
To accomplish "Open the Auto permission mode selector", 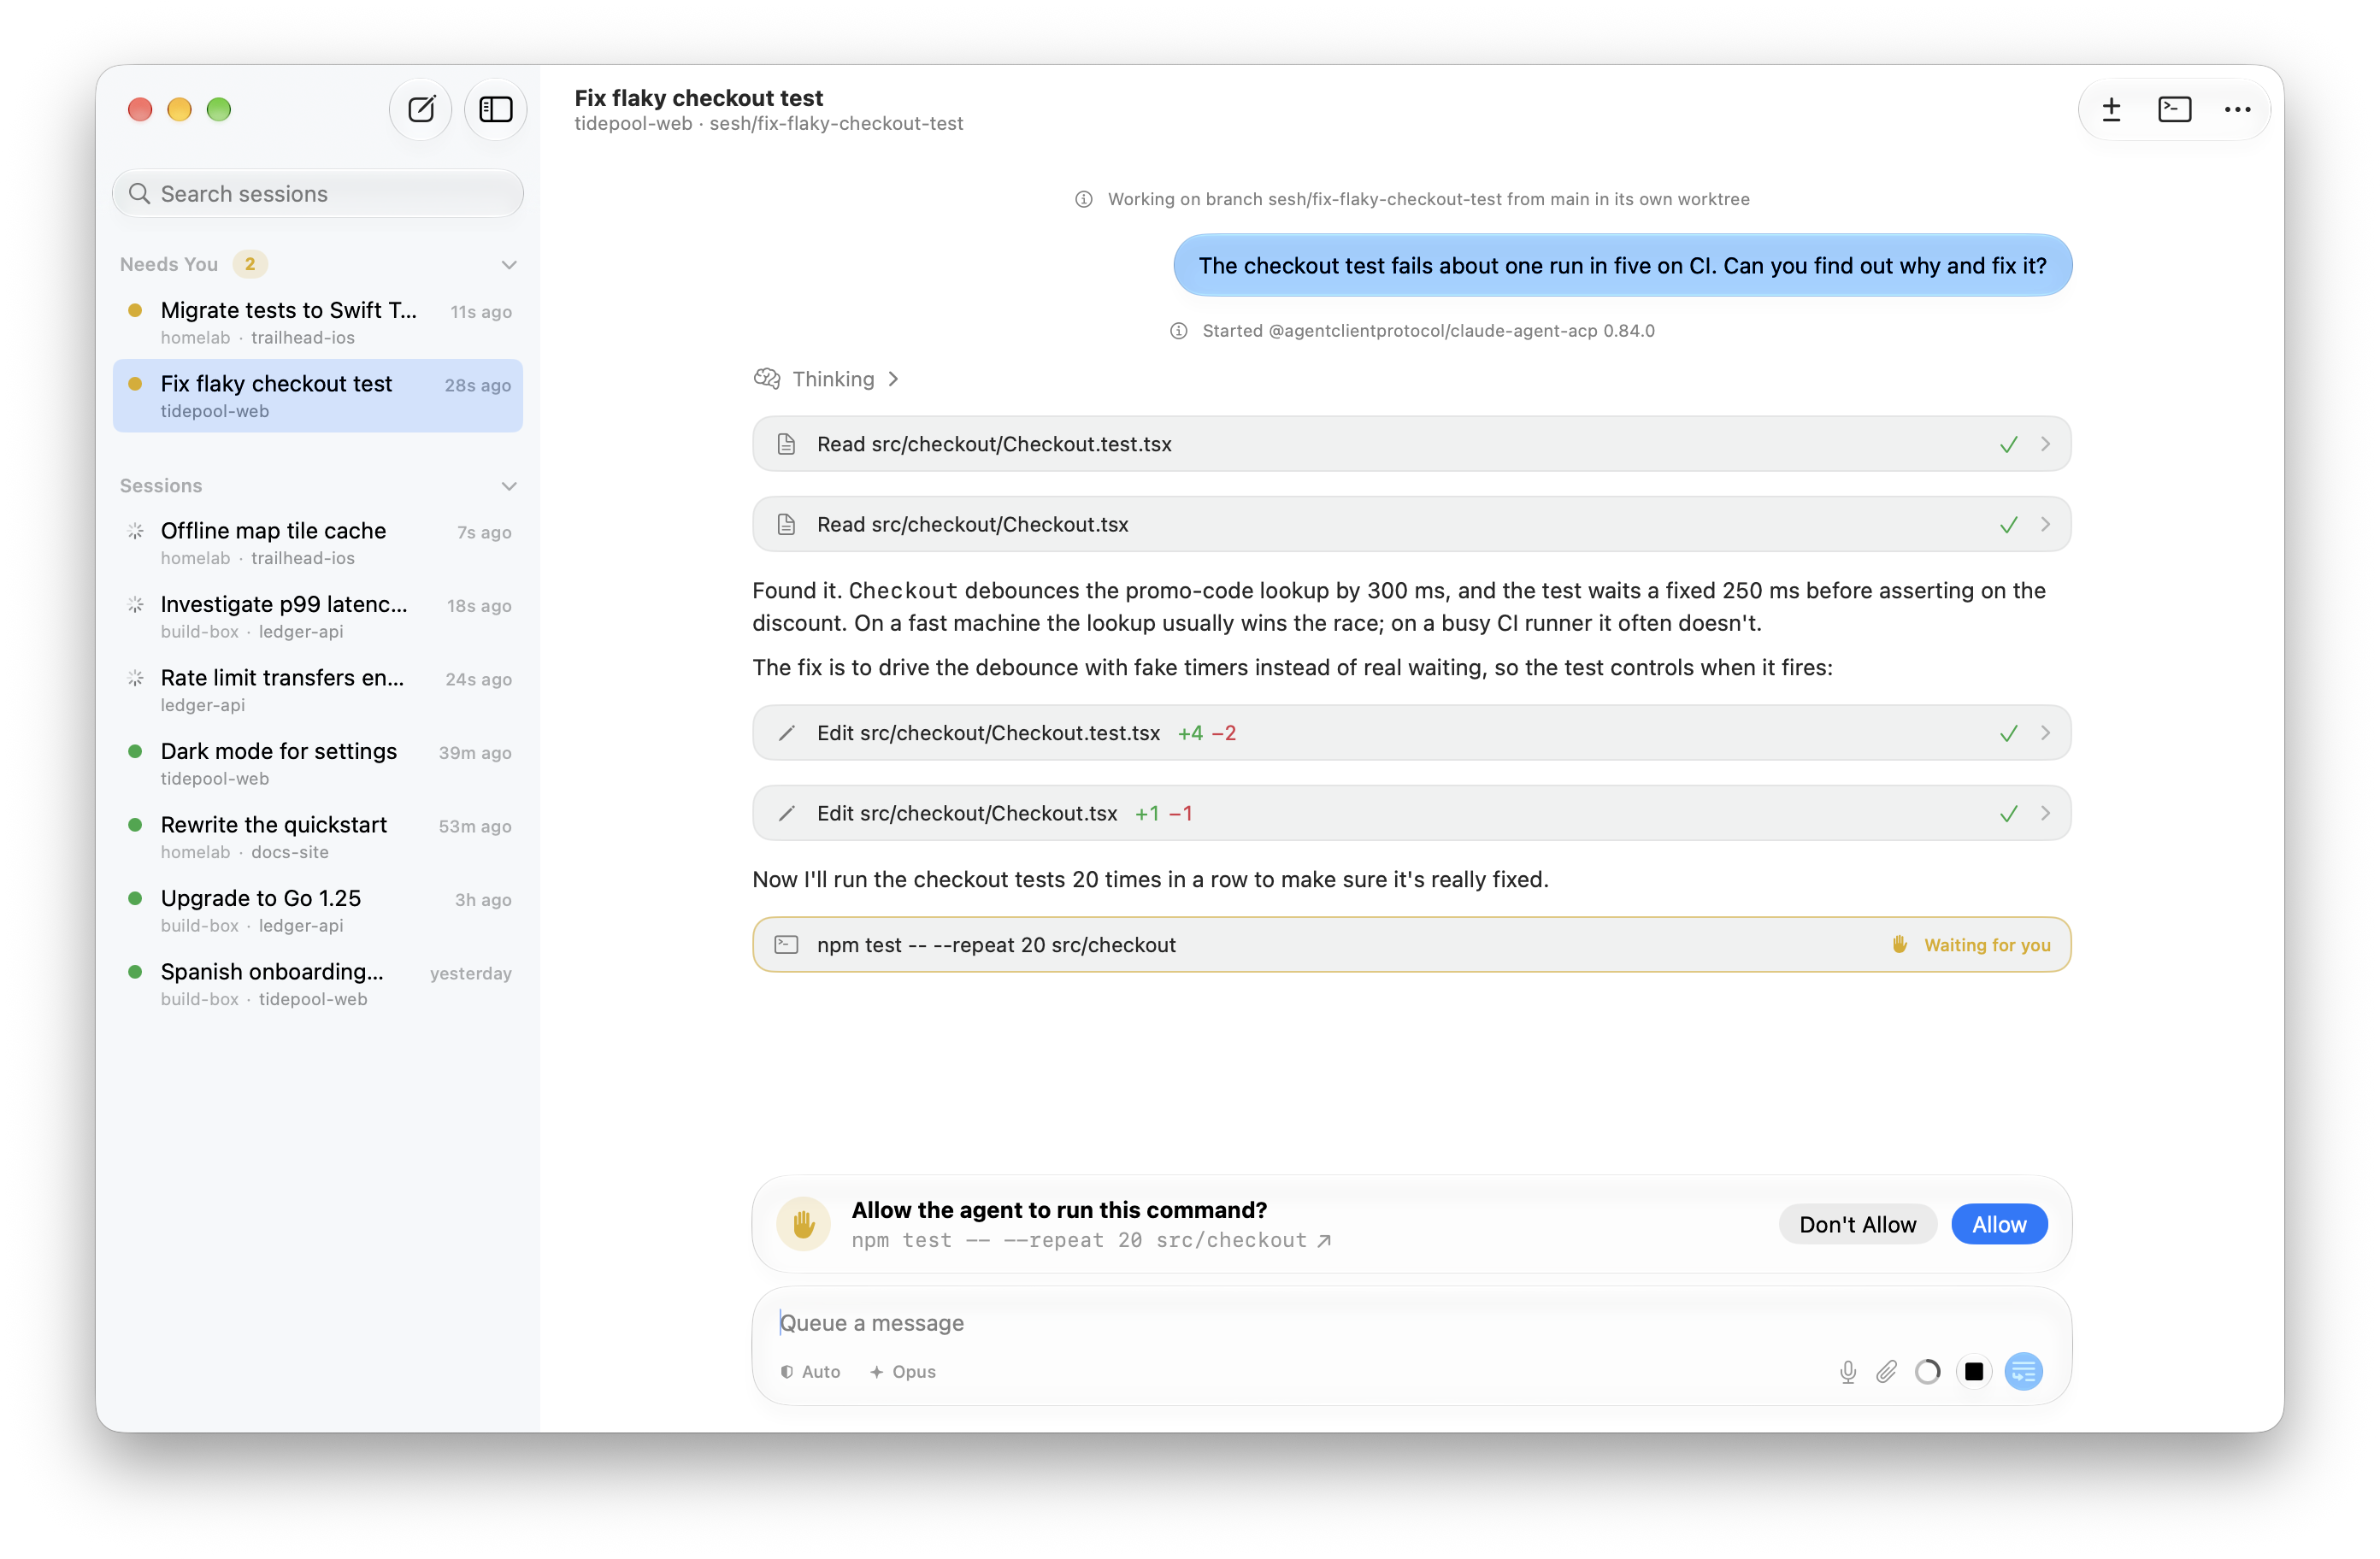I will click(810, 1371).
